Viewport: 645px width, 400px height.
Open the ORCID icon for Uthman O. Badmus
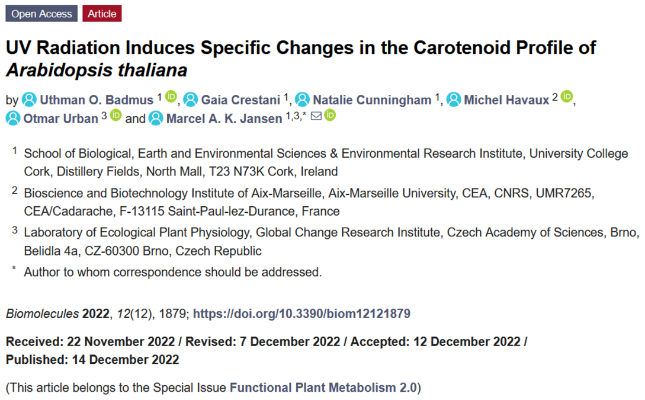[170, 97]
